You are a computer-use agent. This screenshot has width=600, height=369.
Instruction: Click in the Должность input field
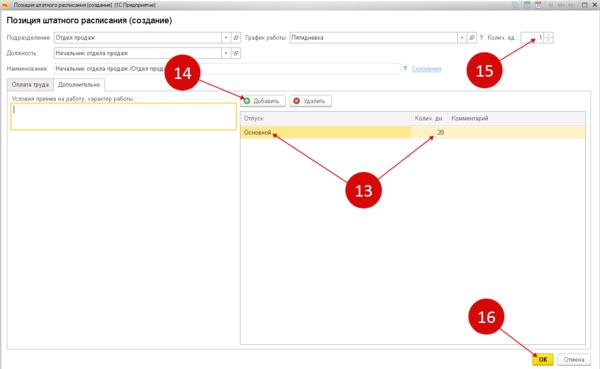[x=138, y=53]
